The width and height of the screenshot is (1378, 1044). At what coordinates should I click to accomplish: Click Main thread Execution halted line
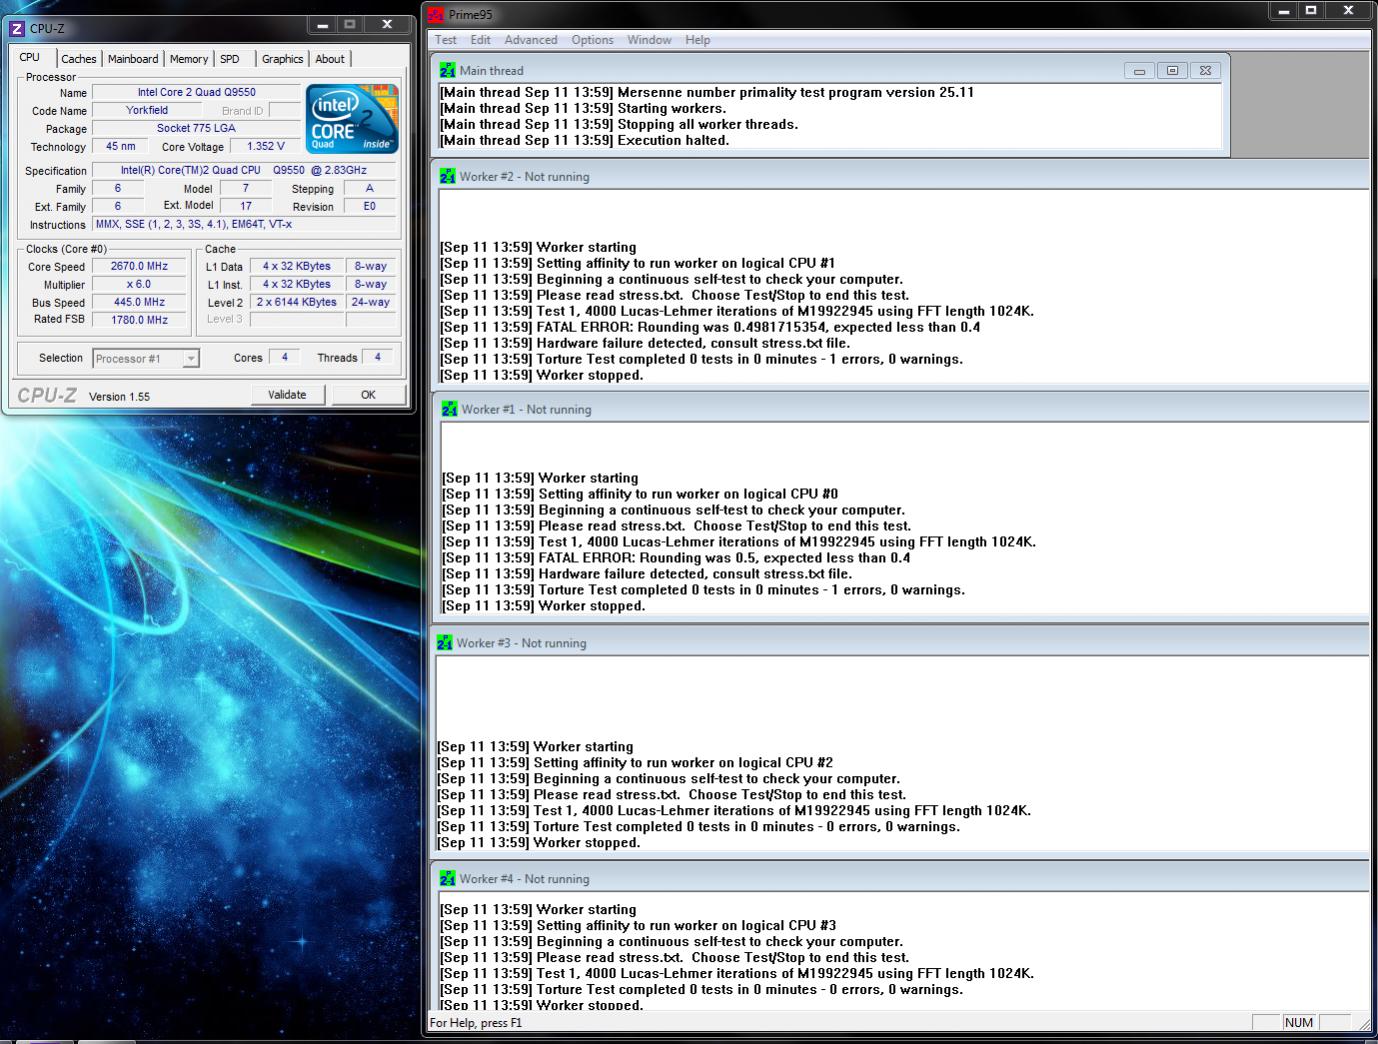pyautogui.click(x=584, y=140)
